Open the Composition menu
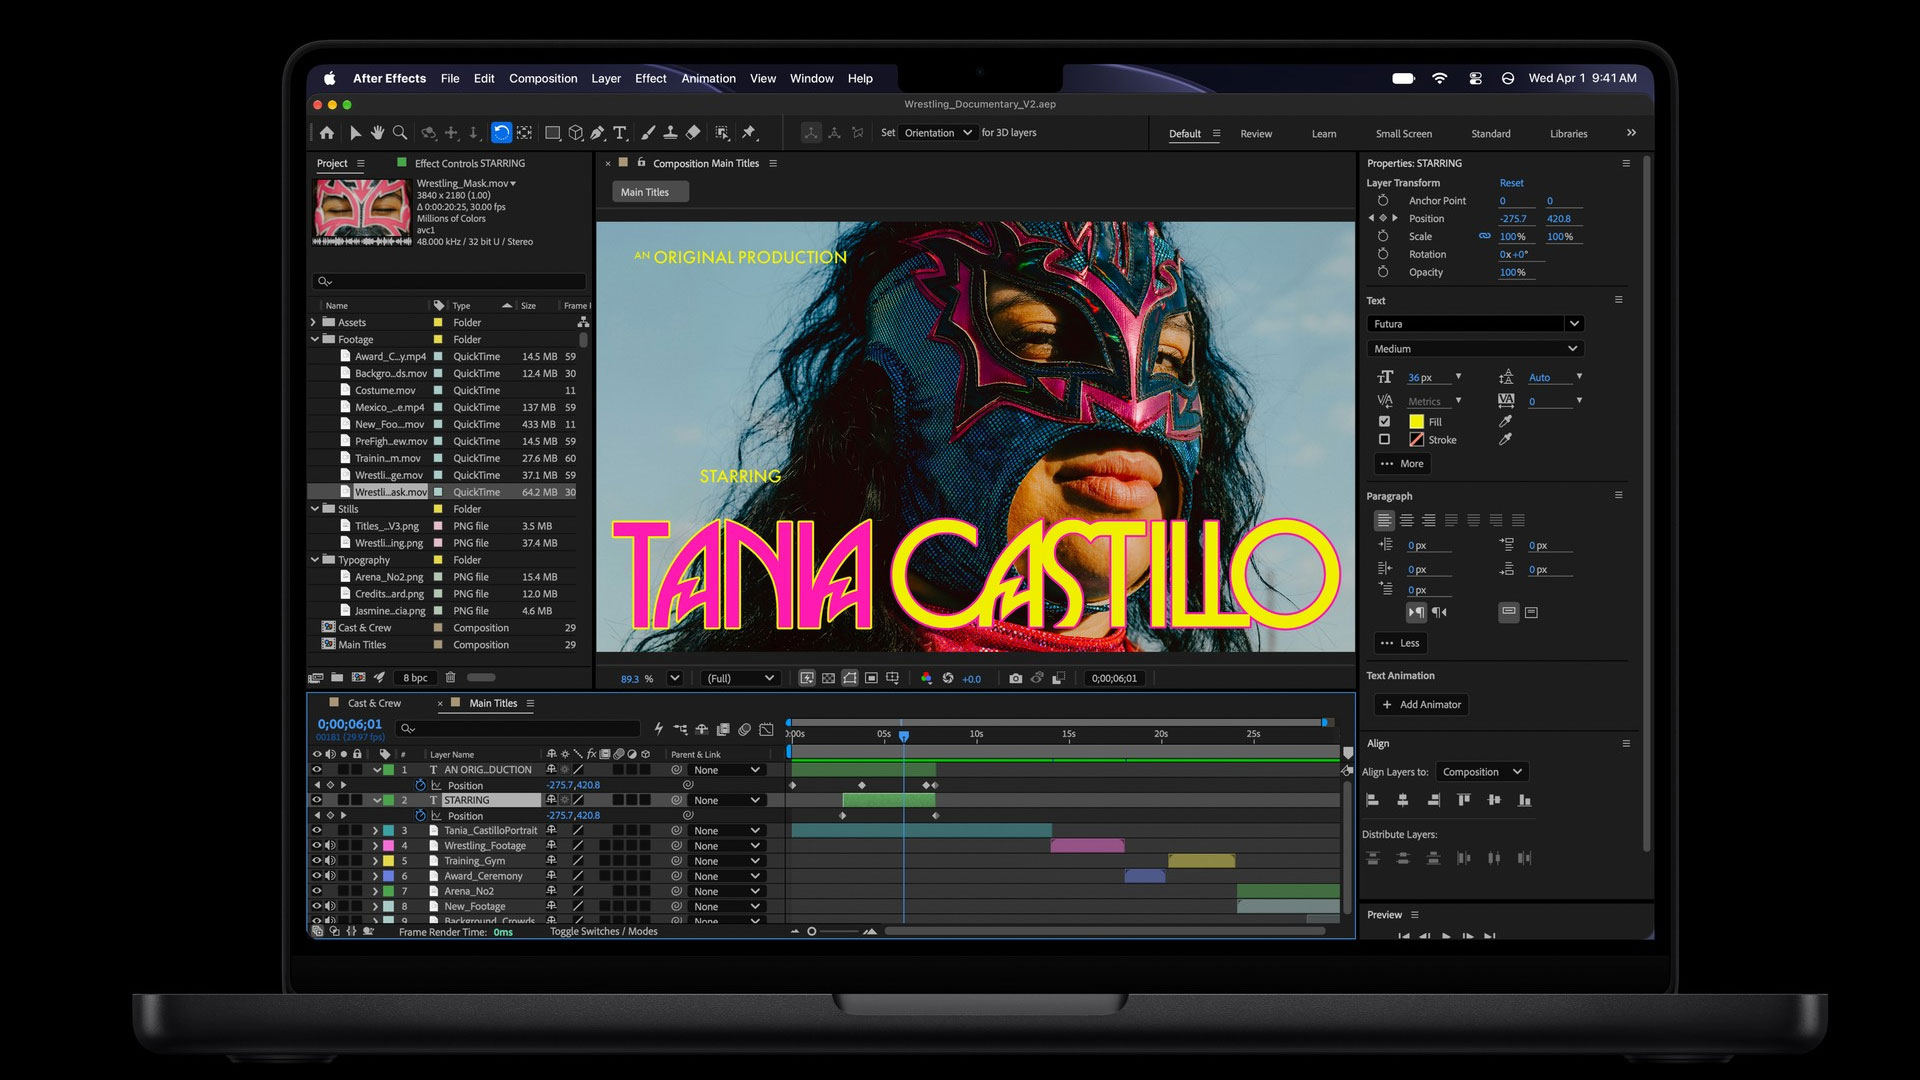The width and height of the screenshot is (1920, 1080). click(x=543, y=78)
